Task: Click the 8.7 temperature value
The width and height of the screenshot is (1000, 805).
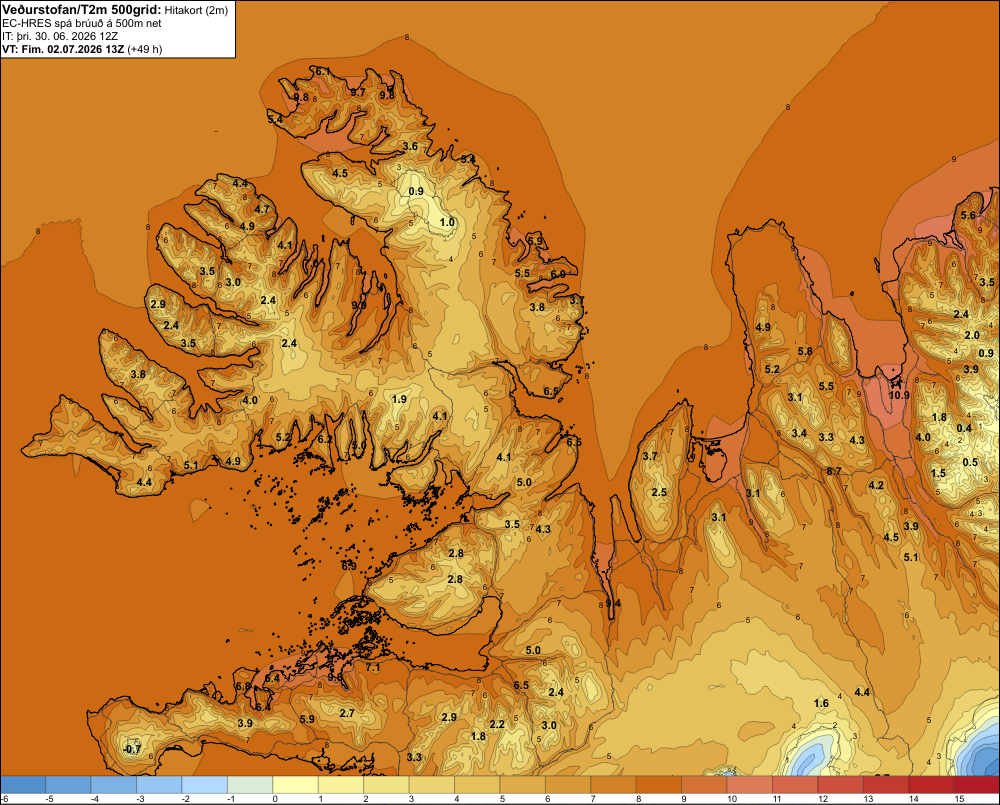Action: [834, 471]
